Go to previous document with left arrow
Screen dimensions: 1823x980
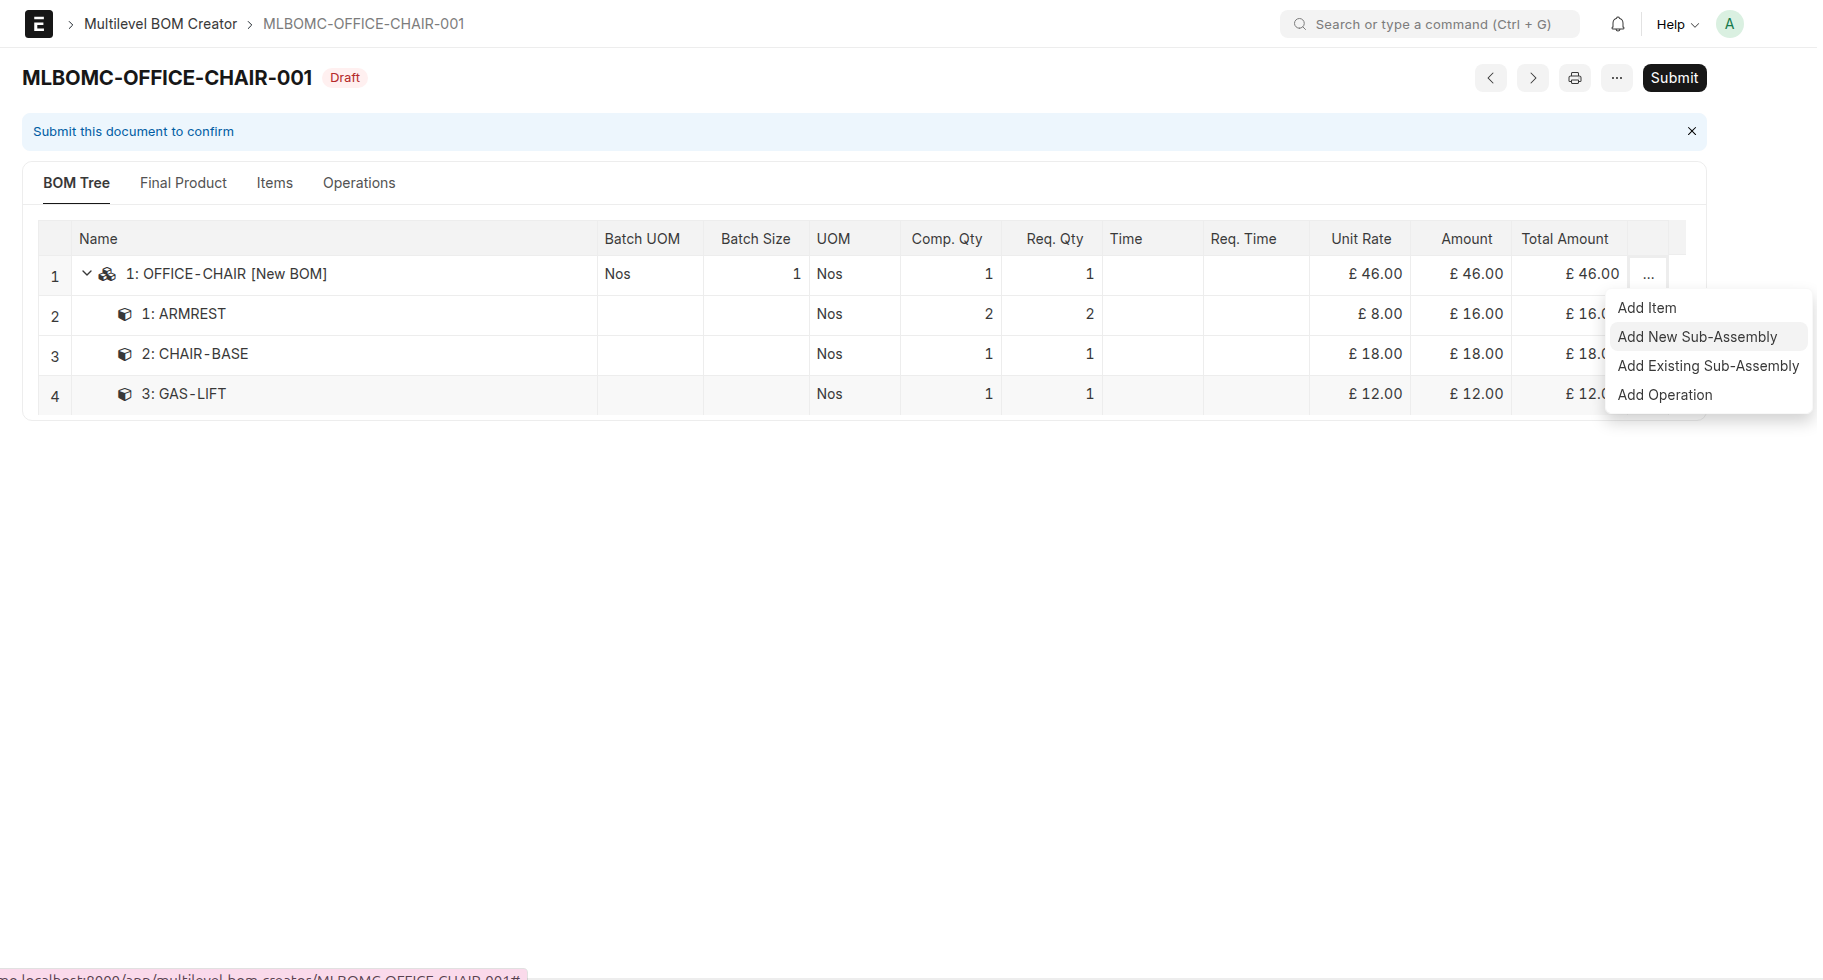[1490, 78]
